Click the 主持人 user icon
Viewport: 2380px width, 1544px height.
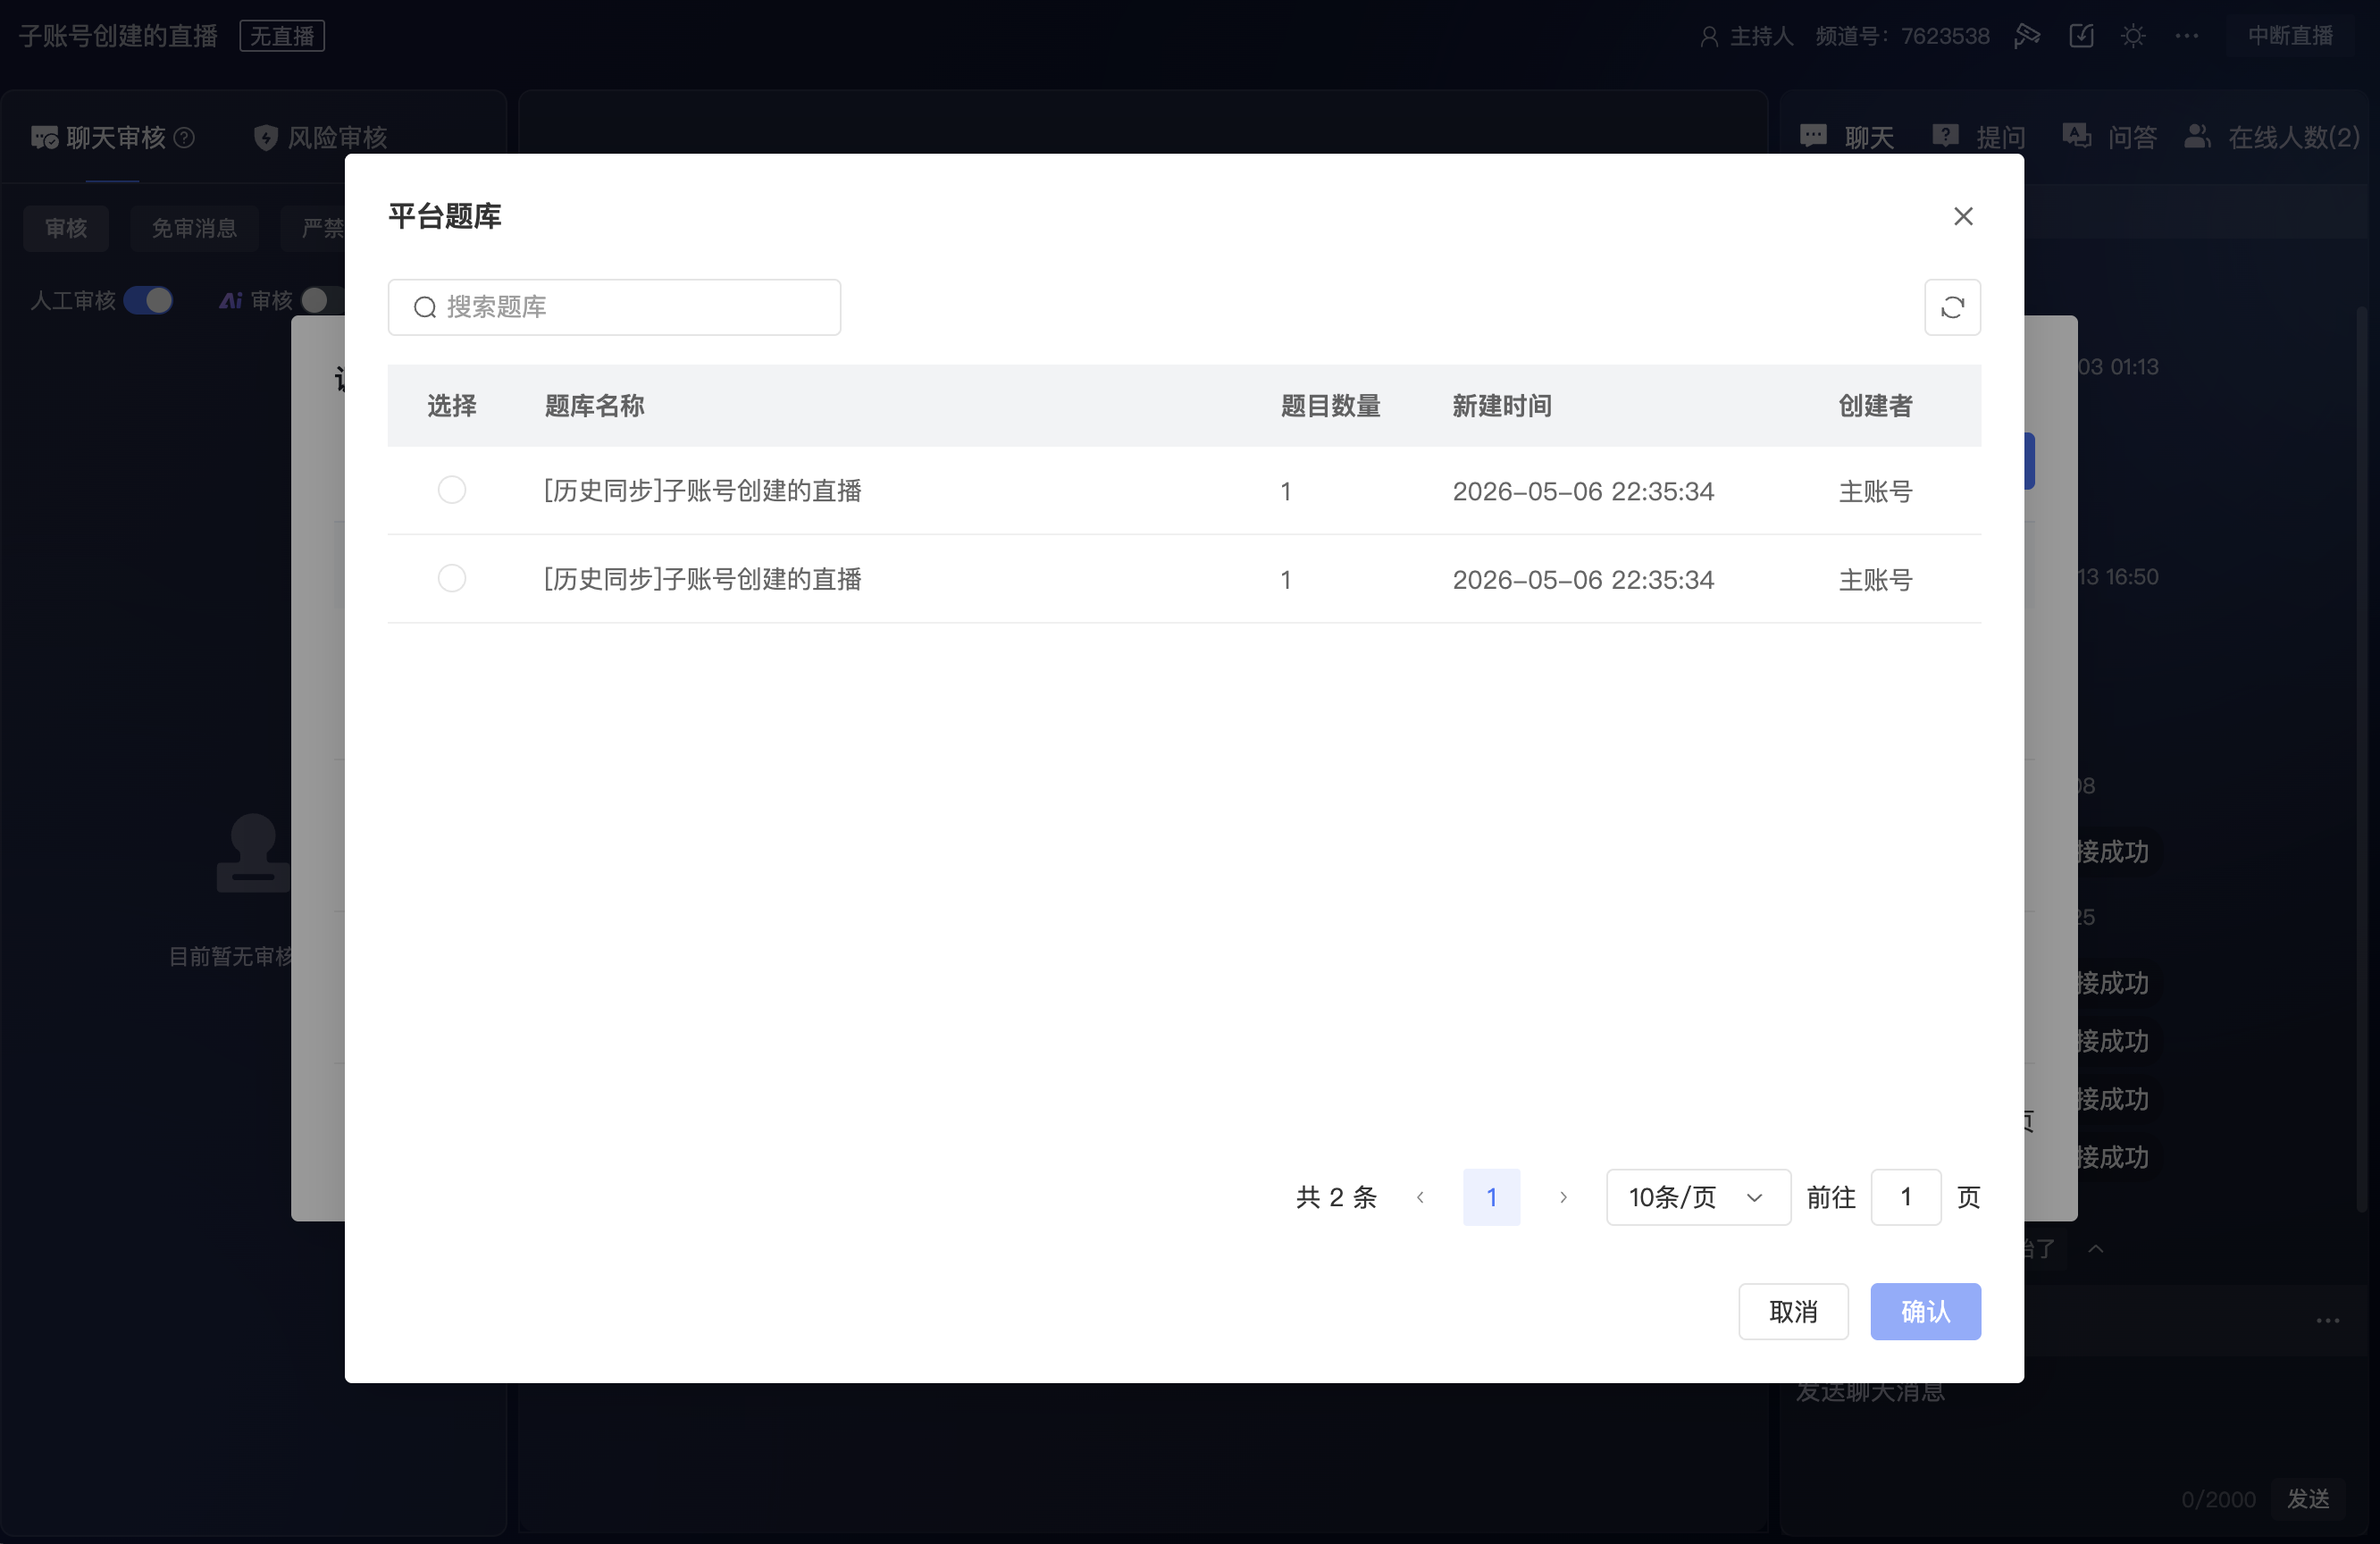point(1709,37)
